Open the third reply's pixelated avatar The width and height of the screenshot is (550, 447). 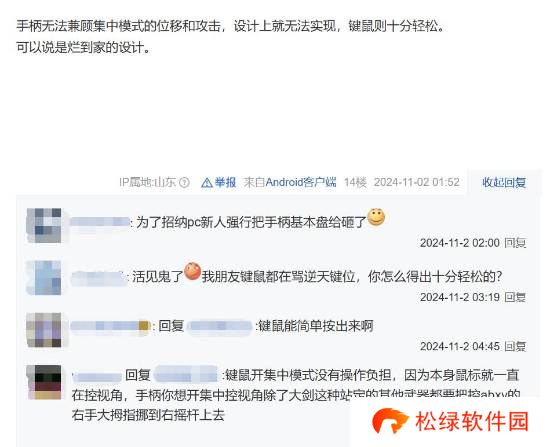point(44,330)
